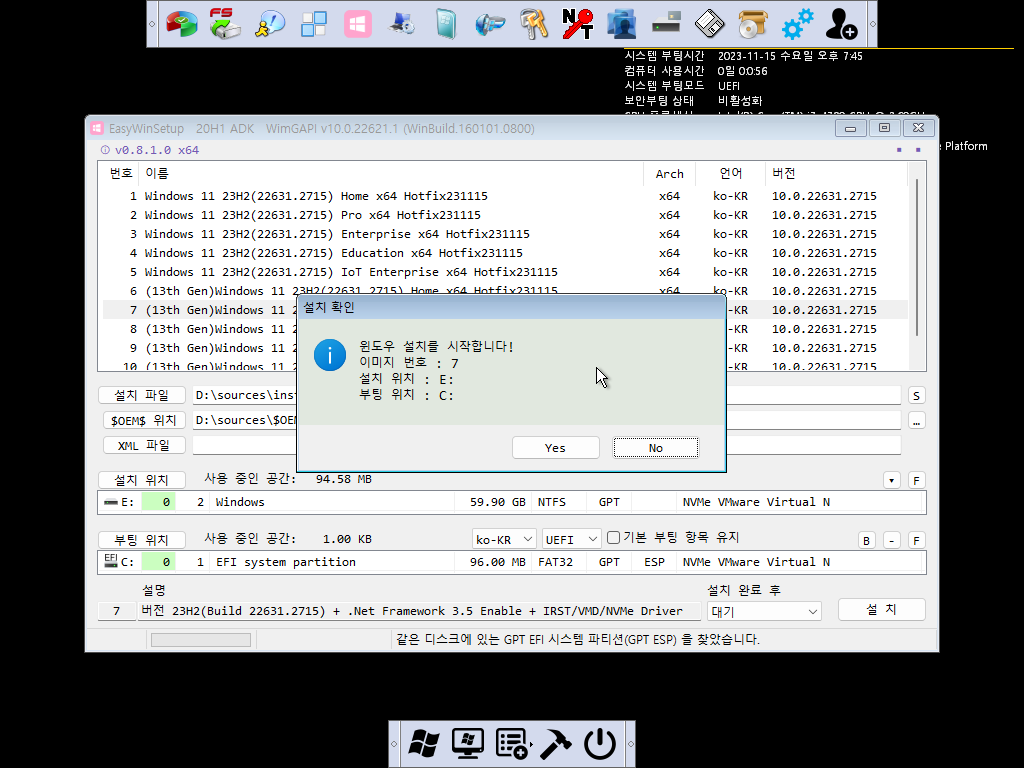Click the description field 버전 23H2(Build 22631.2715)
The image size is (1024, 768).
(418, 611)
